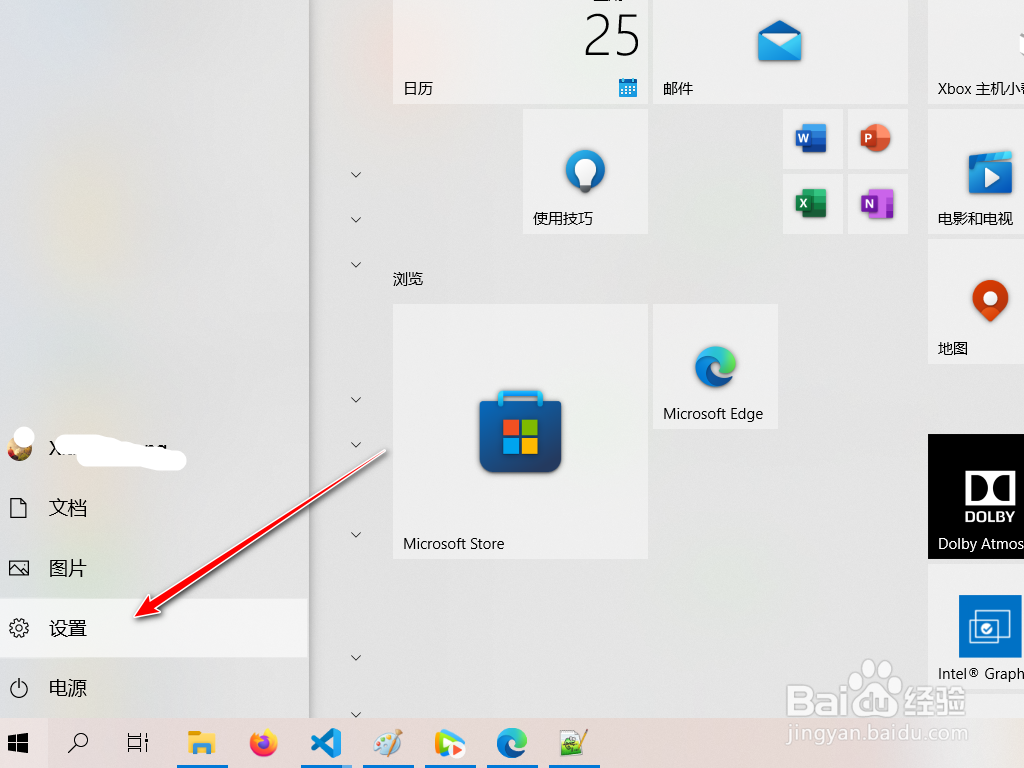This screenshot has width=1024, height=768.
Task: Open the Intel Graphics tile
Action: point(976,626)
